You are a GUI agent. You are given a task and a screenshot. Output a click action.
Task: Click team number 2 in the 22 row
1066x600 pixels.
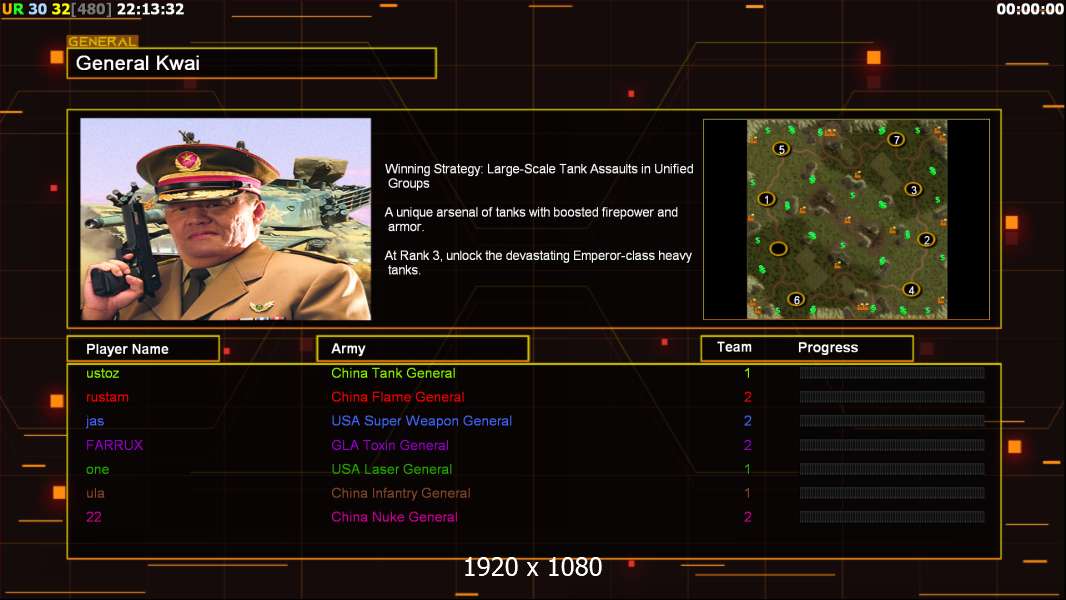[x=747, y=517]
